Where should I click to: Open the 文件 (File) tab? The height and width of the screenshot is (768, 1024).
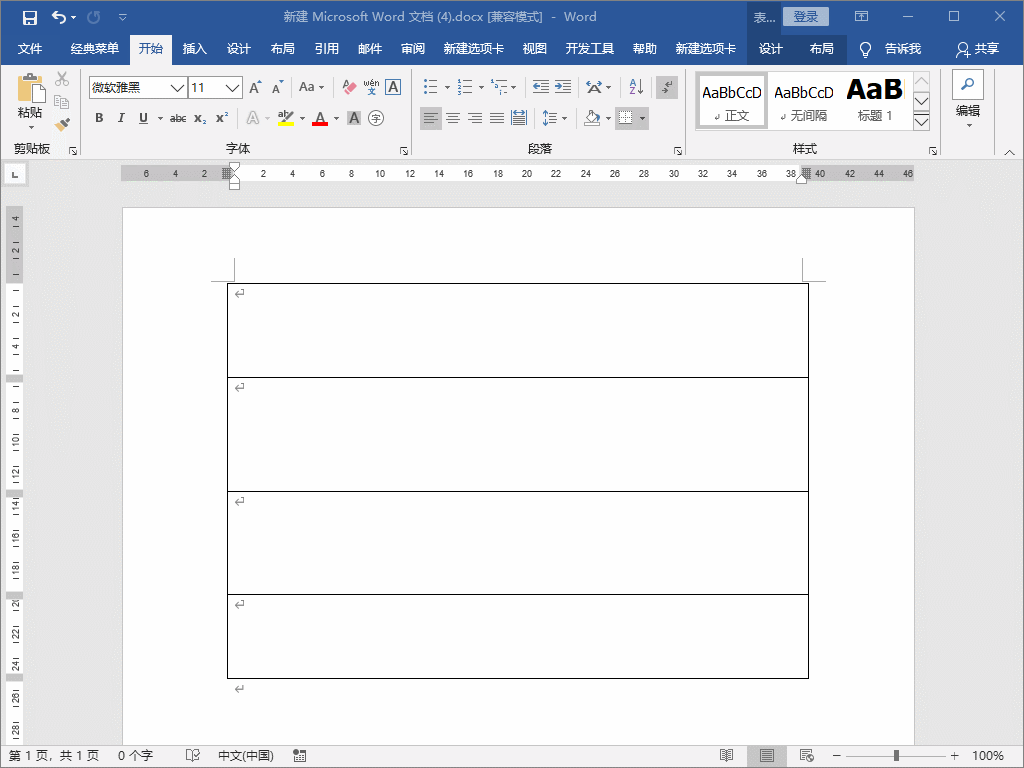[x=30, y=49]
